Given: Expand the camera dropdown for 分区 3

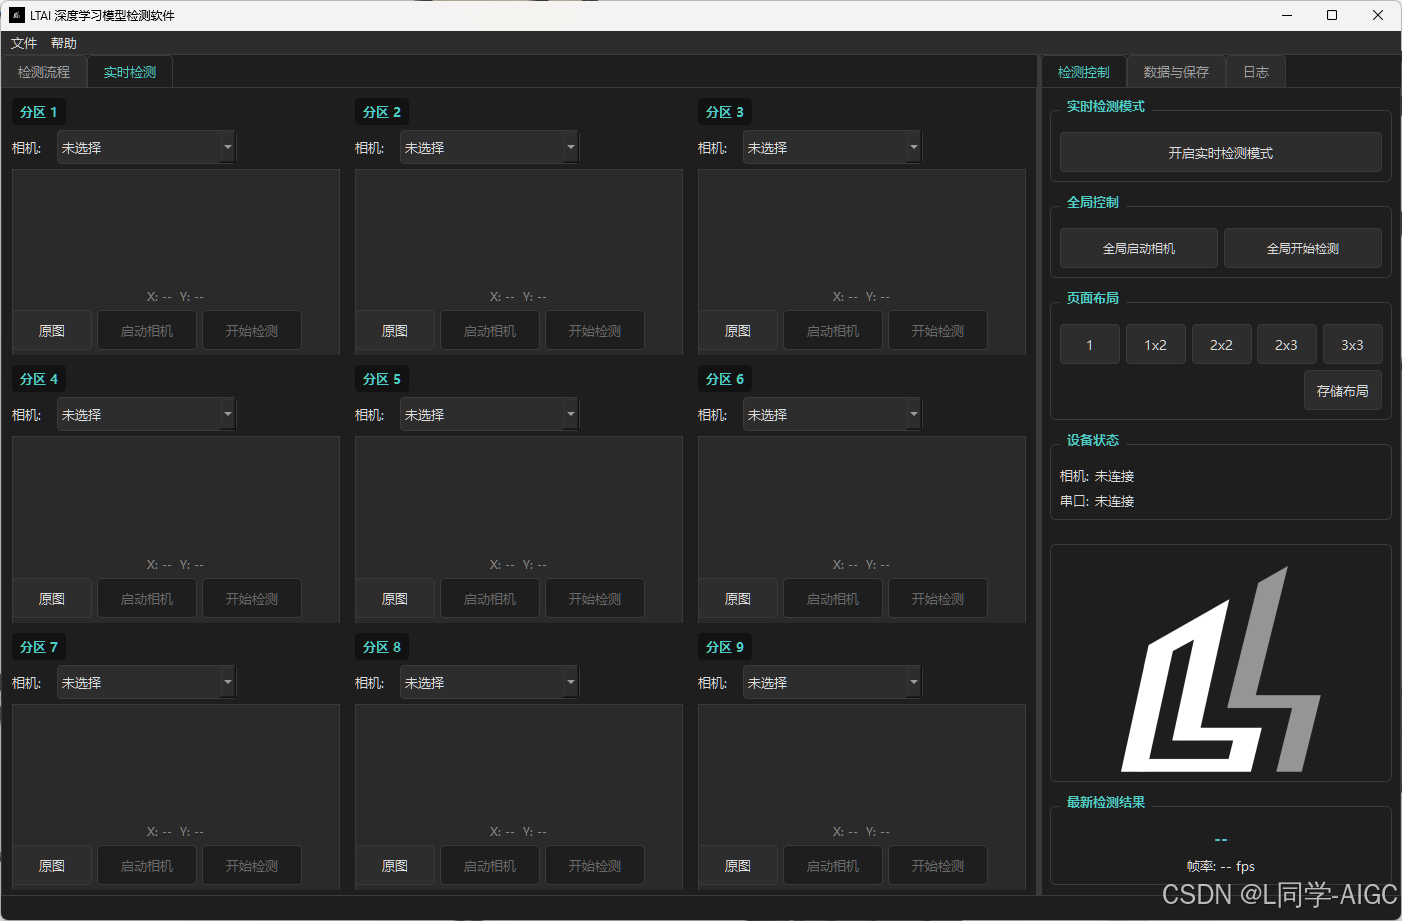Looking at the screenshot, I should coord(832,148).
